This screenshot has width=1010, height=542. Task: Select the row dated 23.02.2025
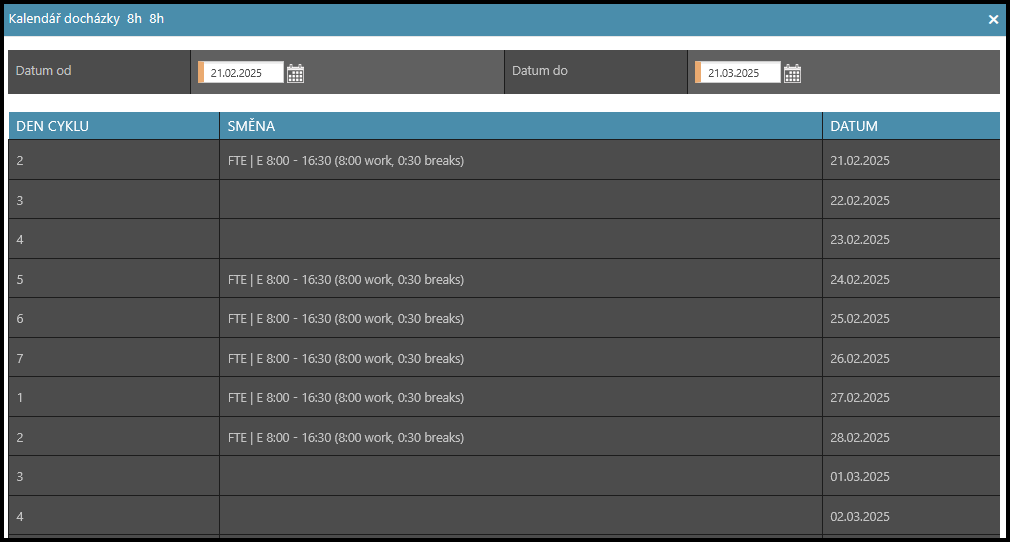click(859, 240)
